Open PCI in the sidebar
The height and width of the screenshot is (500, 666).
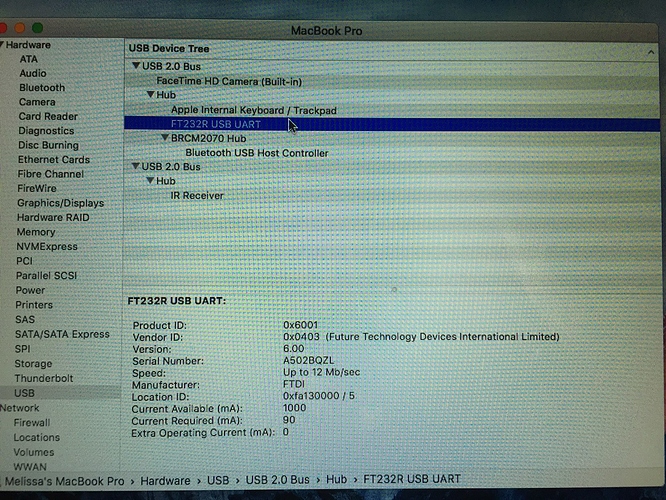click(24, 261)
